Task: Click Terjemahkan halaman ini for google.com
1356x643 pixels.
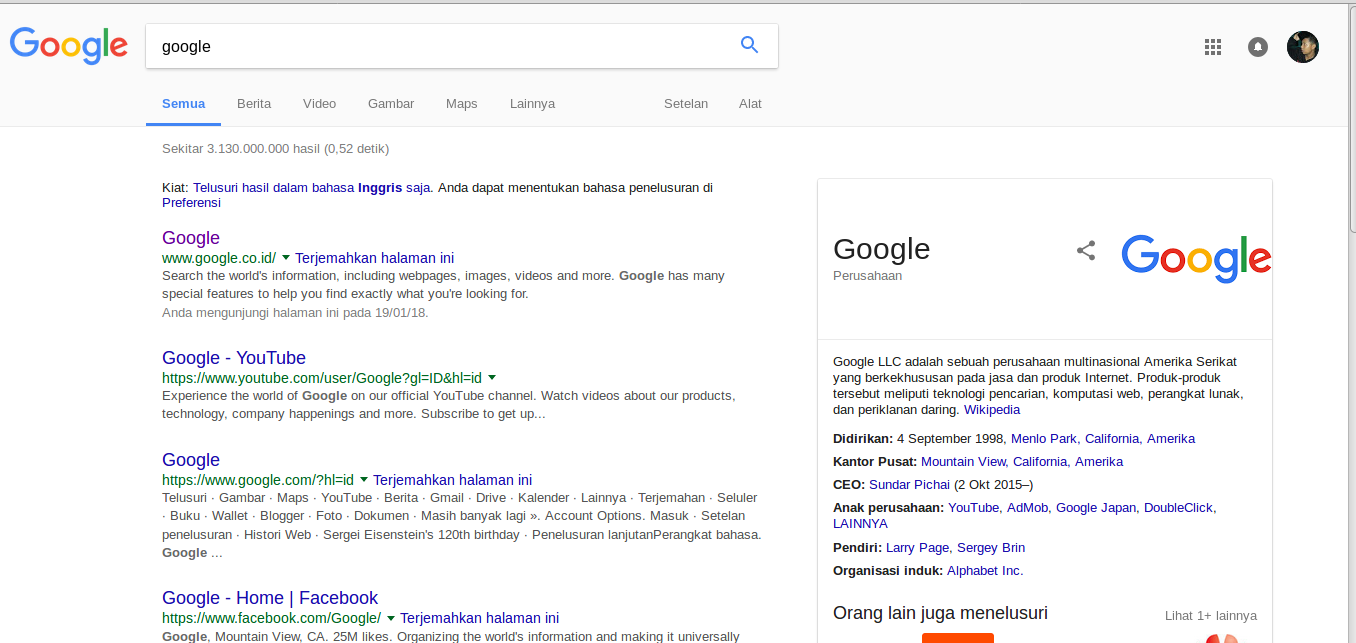Action: [x=453, y=480]
